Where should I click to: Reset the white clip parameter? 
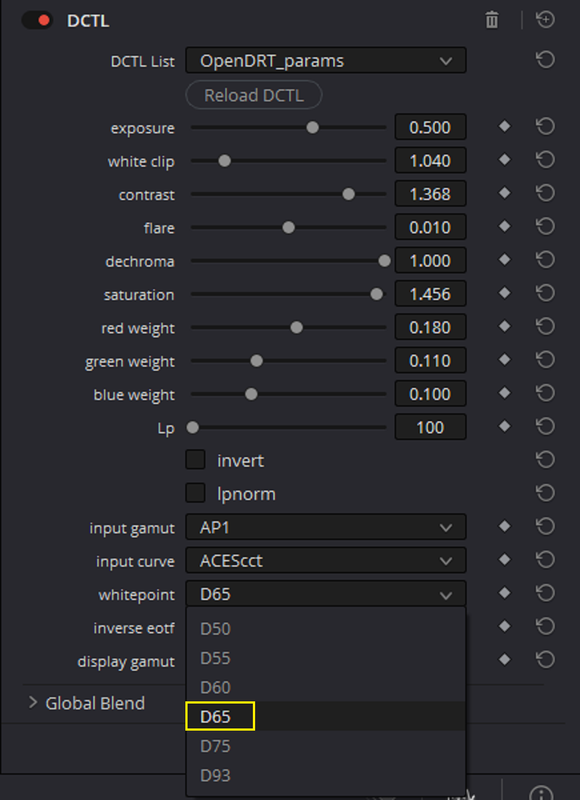coord(545,160)
